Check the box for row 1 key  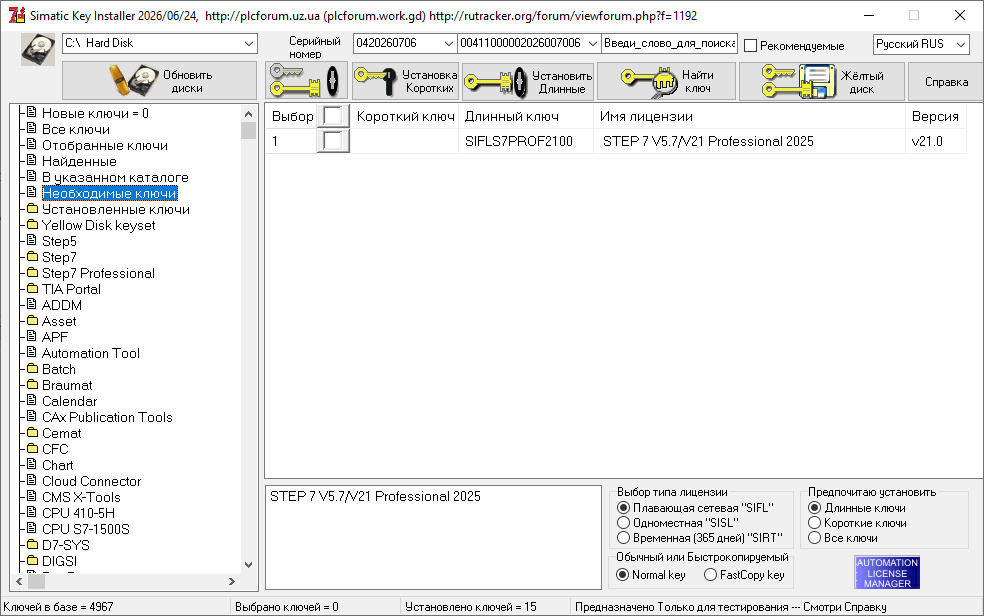click(x=333, y=141)
